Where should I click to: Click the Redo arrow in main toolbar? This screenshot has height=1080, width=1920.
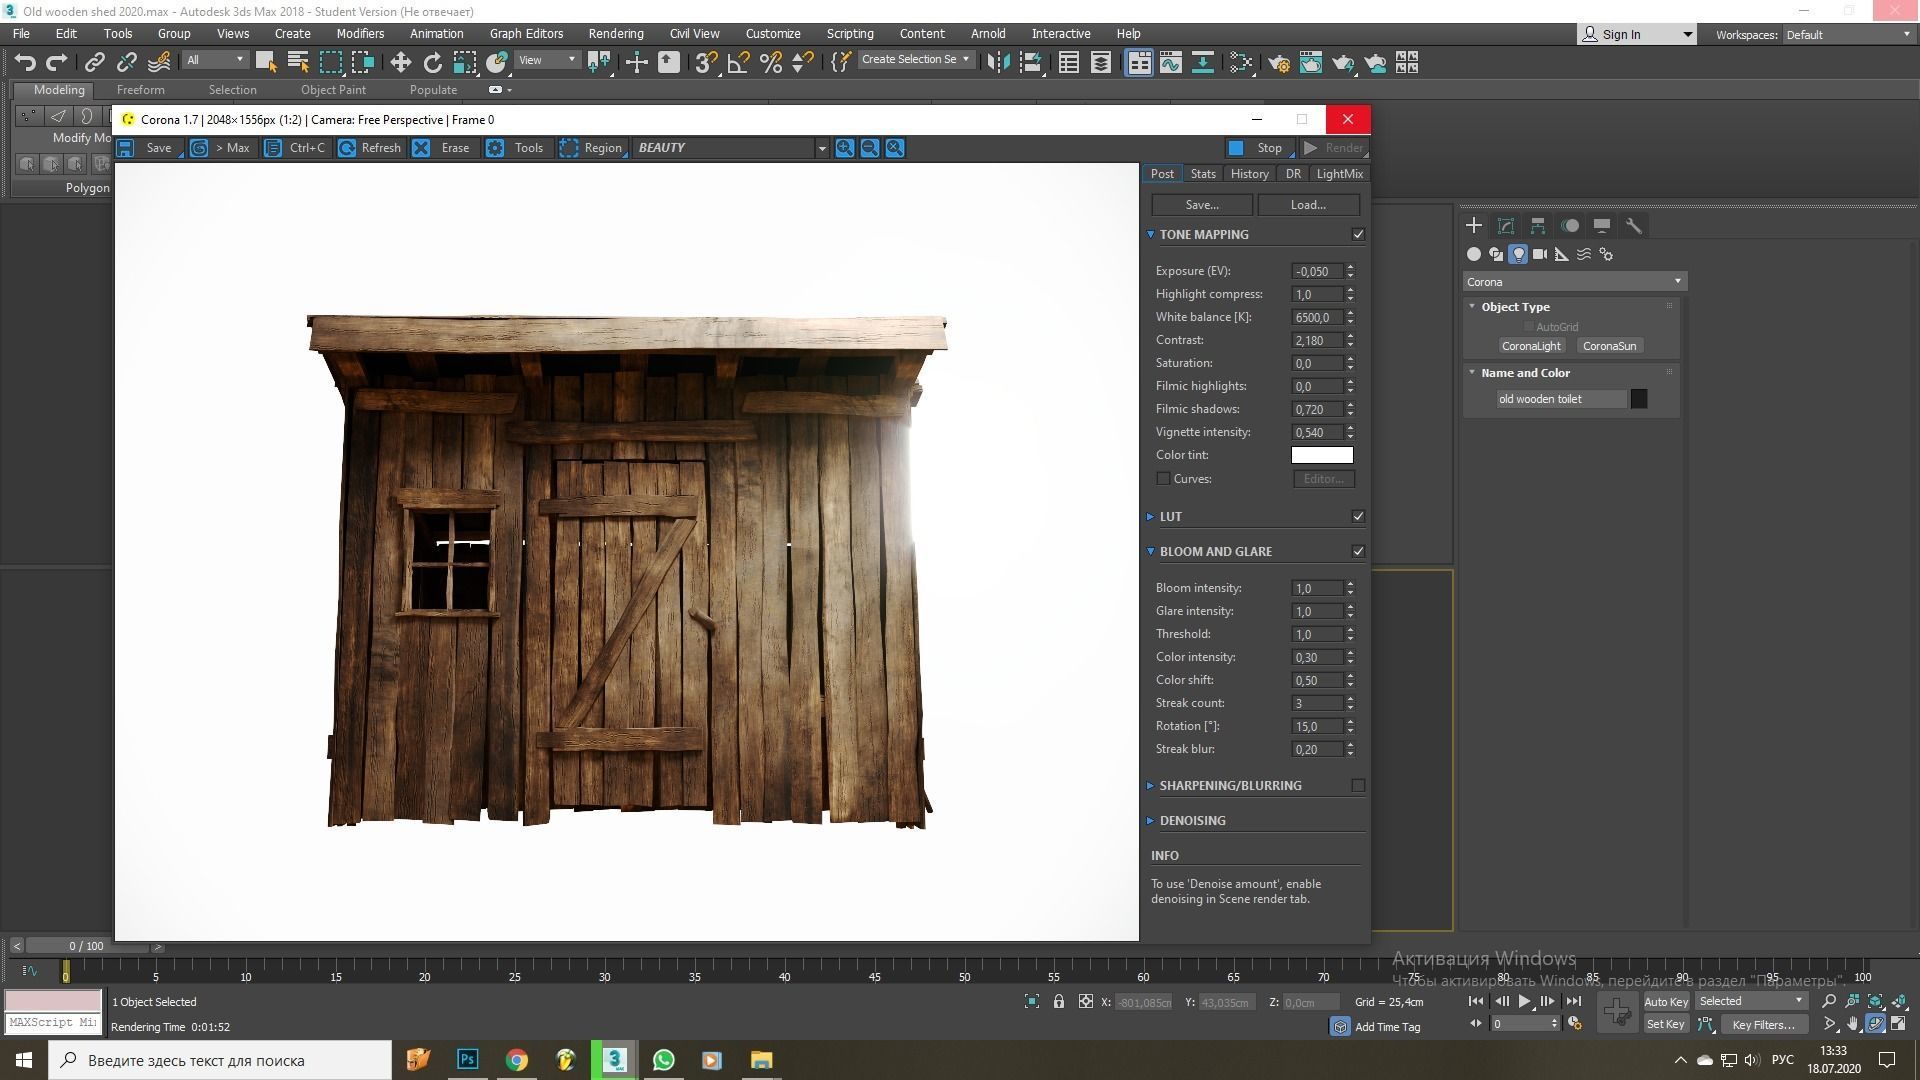pos(57,62)
